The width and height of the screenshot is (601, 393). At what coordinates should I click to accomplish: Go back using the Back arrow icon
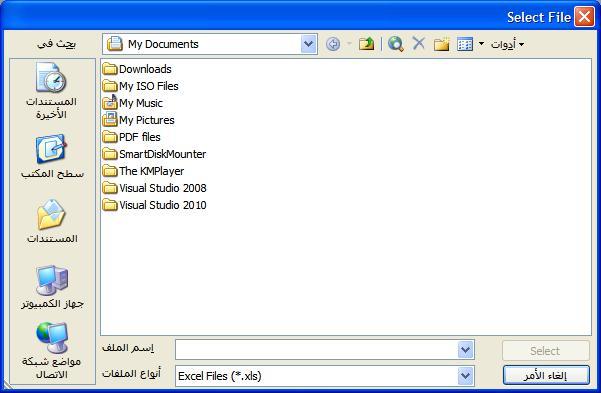coord(333,44)
